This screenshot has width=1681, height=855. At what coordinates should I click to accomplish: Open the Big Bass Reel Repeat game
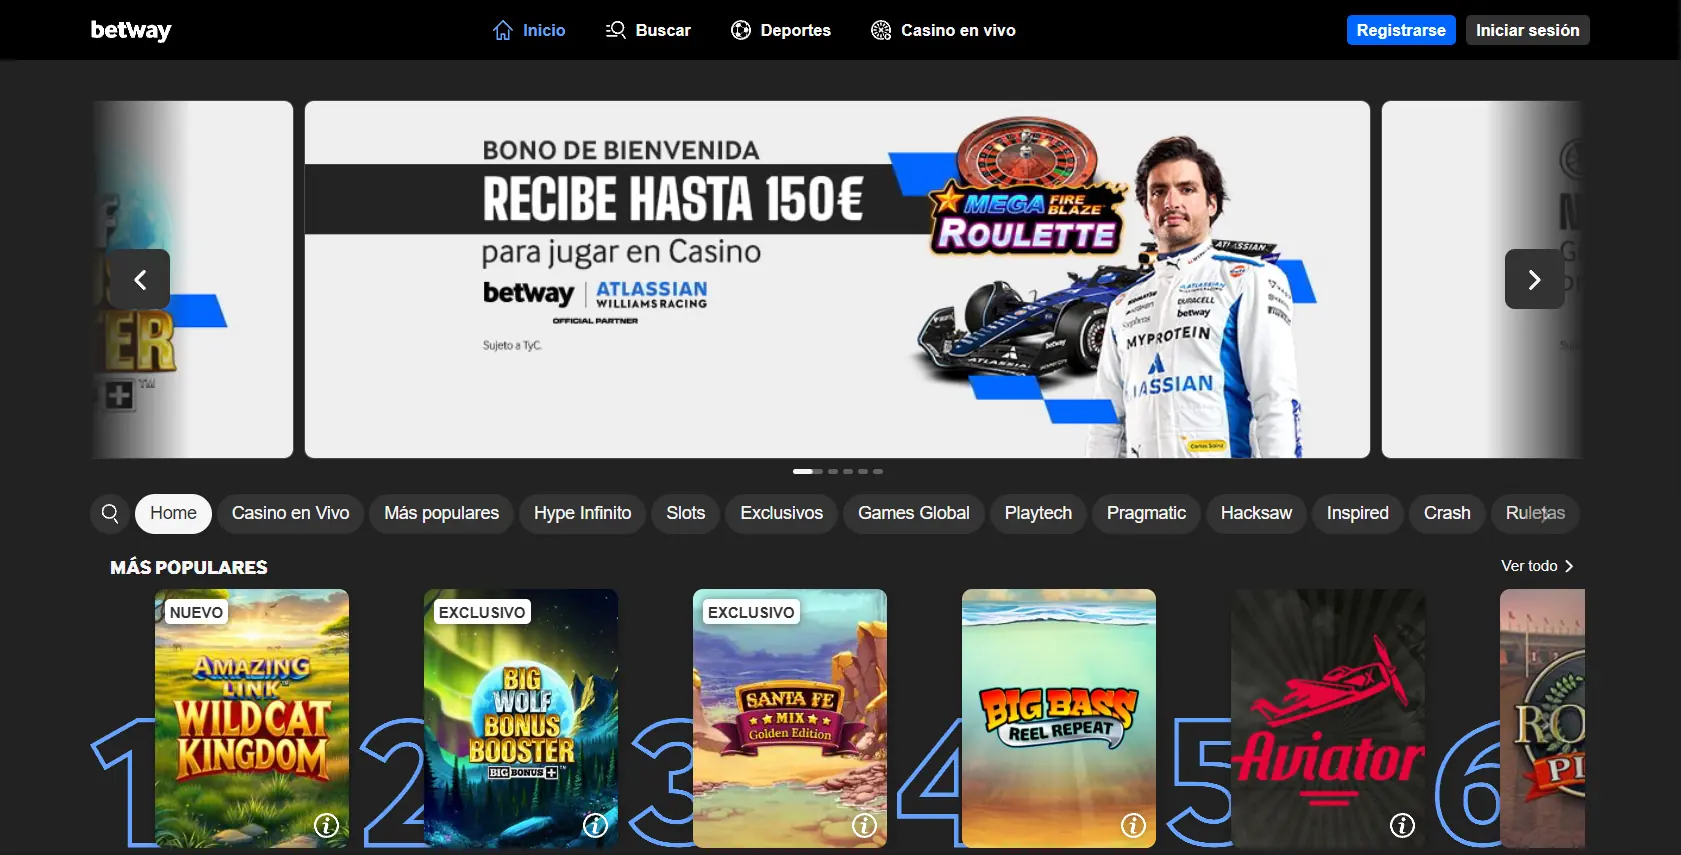click(1059, 718)
